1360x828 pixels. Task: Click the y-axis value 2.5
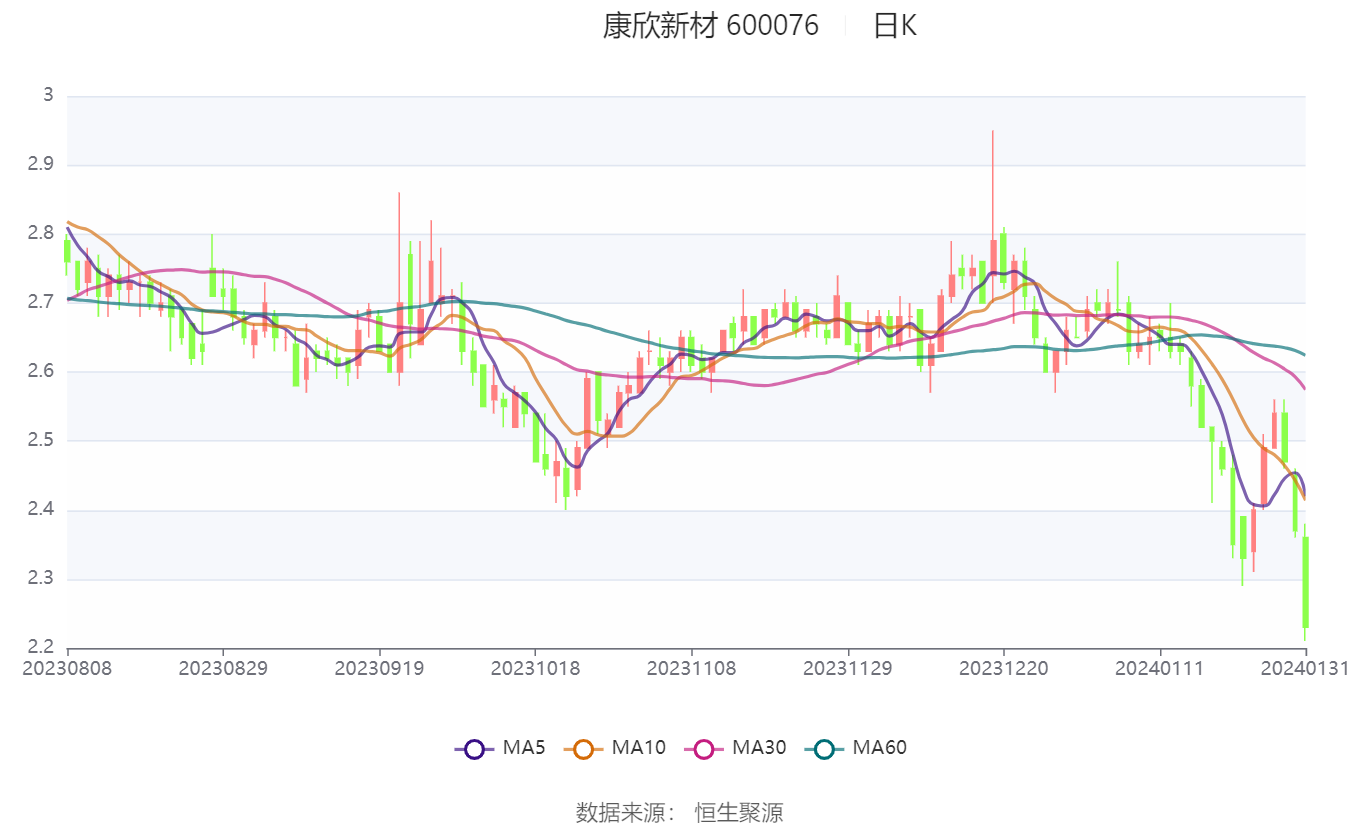[40, 441]
